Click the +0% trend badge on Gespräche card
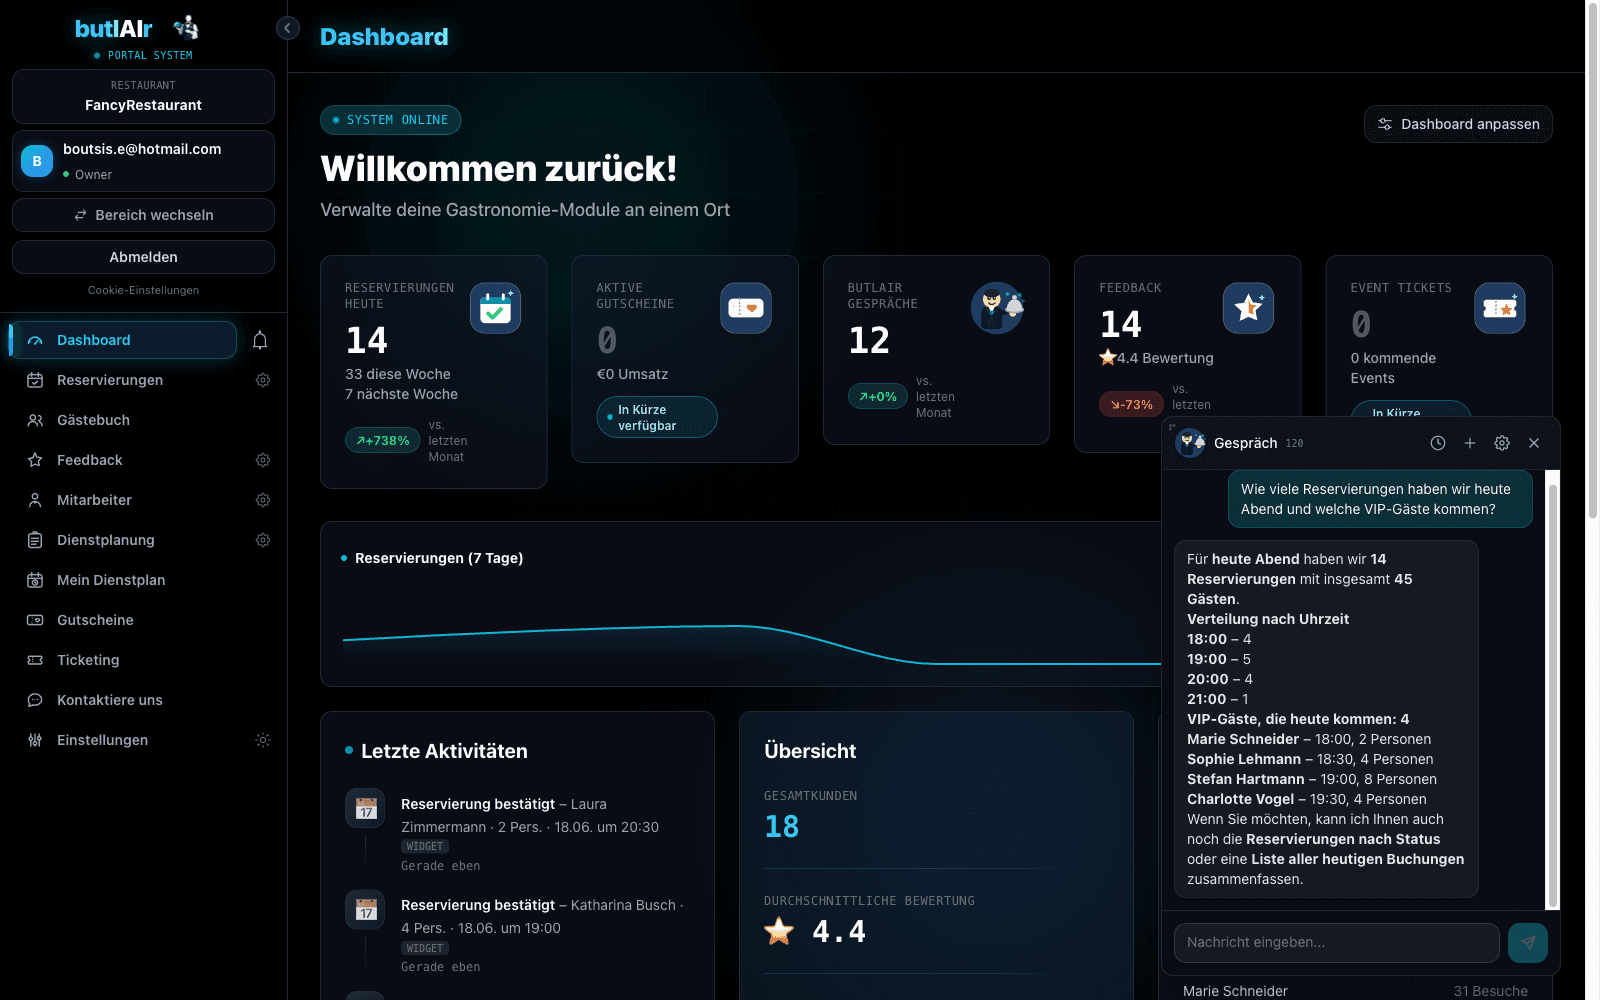The width and height of the screenshot is (1600, 1000). [878, 396]
